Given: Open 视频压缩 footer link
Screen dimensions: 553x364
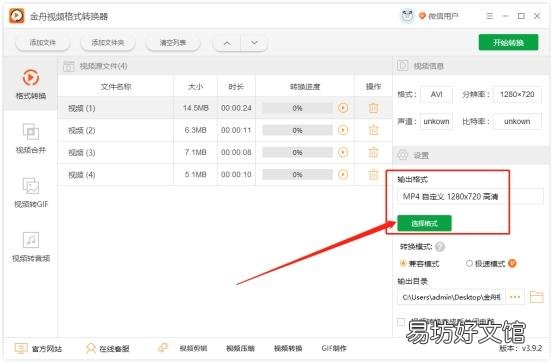Looking at the screenshot, I should pyautogui.click(x=240, y=348).
